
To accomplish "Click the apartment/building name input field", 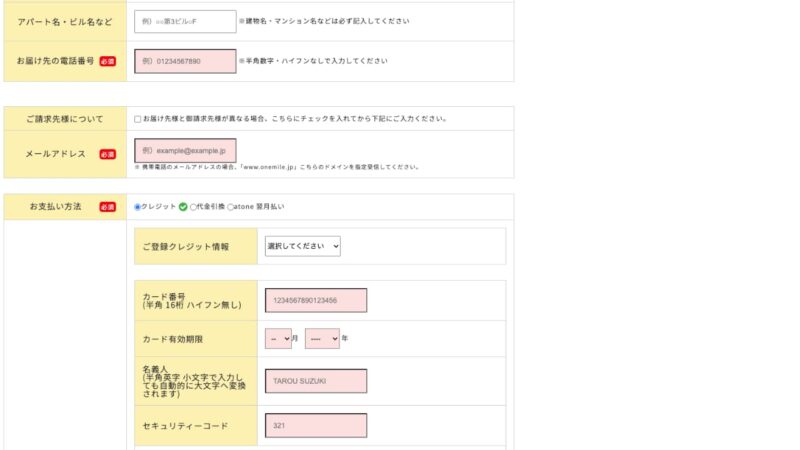I will click(x=185, y=21).
